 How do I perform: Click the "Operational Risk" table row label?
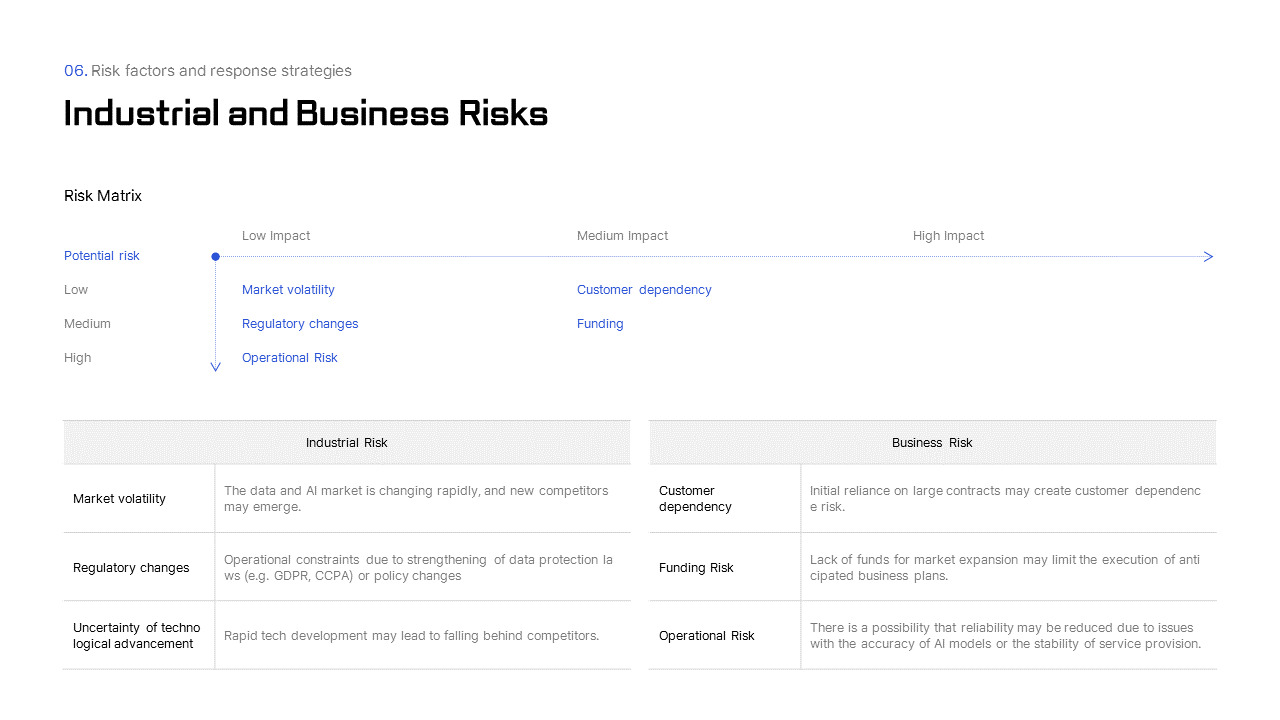[707, 636]
